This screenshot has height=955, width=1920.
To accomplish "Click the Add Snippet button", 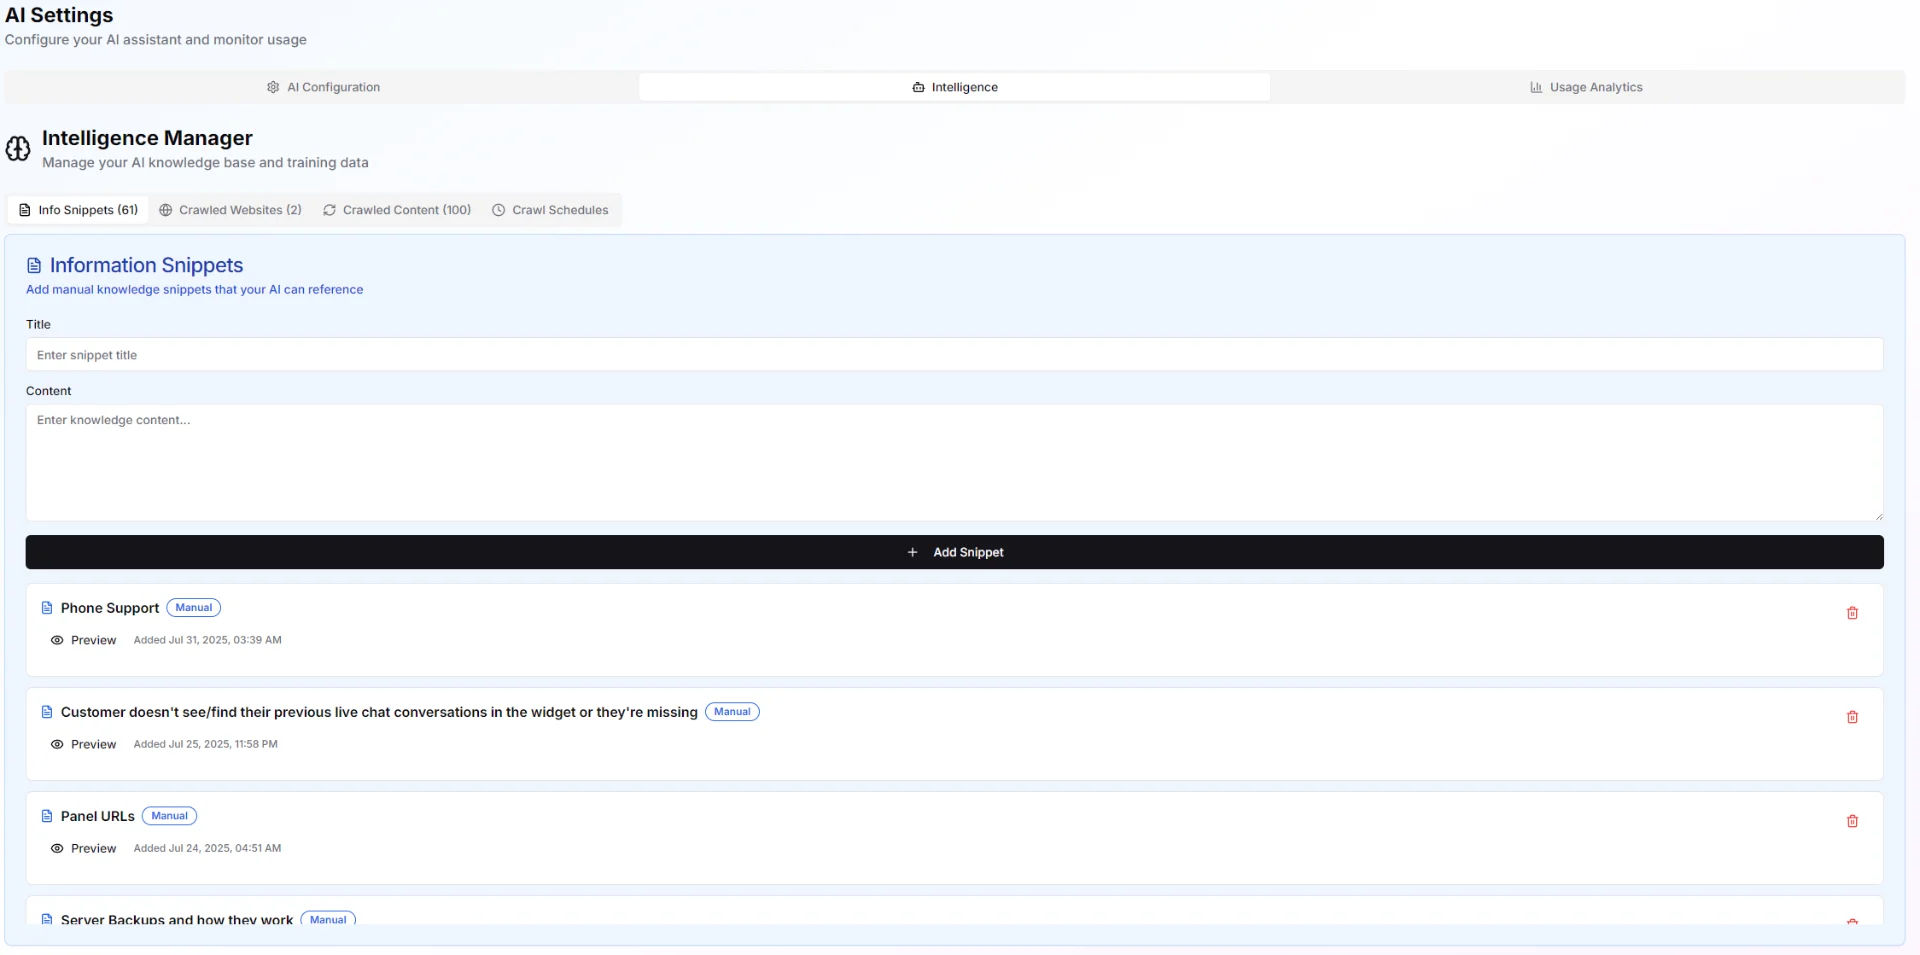I will tap(955, 552).
